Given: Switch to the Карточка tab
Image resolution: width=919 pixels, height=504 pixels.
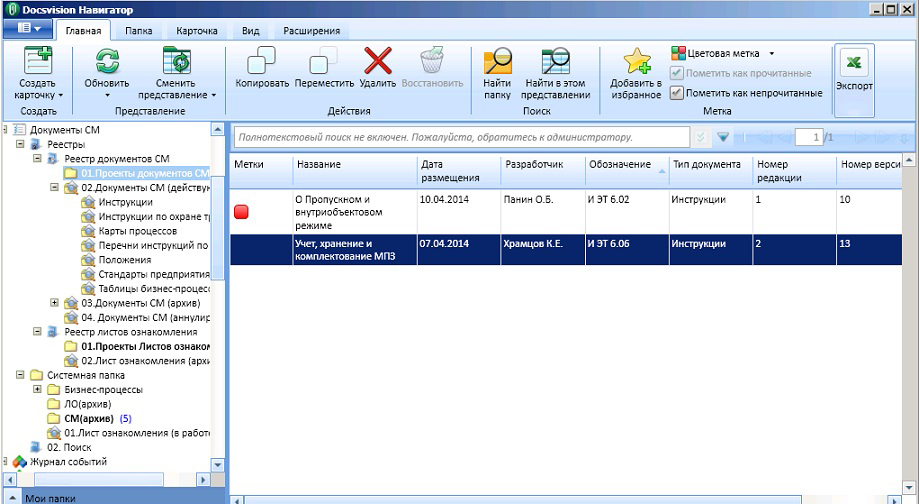Looking at the screenshot, I should point(197,31).
